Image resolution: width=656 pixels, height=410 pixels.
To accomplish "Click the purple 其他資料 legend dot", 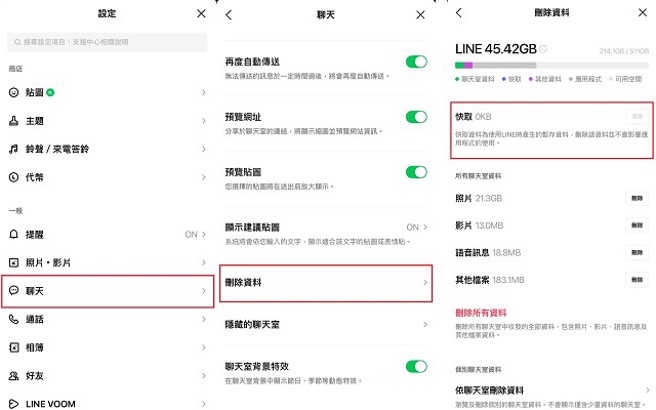I will point(530,79).
